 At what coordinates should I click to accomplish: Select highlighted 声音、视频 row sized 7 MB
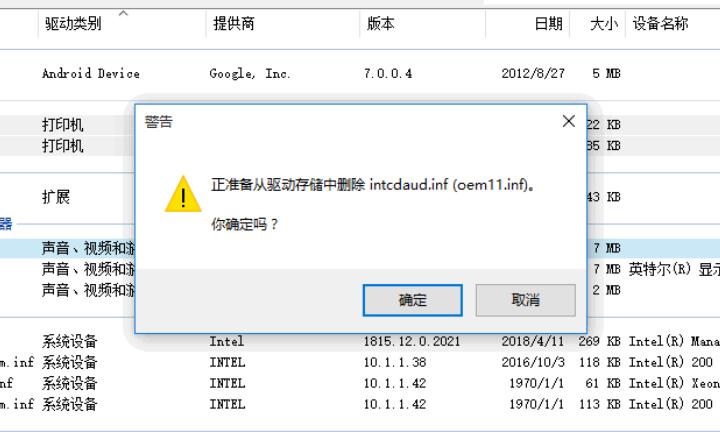[x=360, y=248]
